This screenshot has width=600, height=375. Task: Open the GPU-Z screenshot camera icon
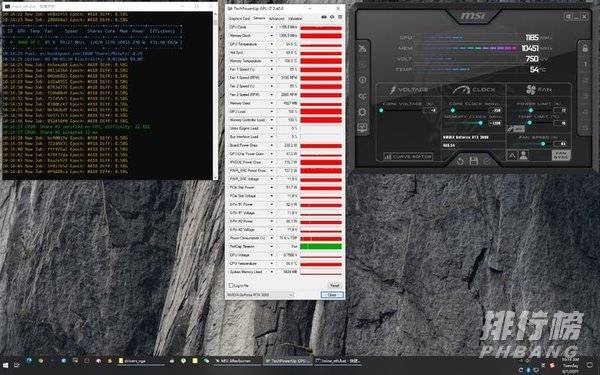[324, 17]
